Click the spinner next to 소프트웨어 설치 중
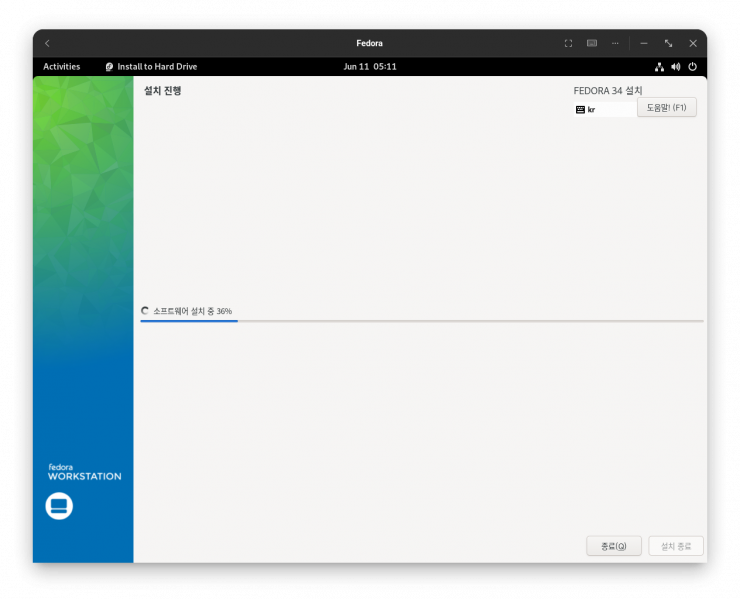This screenshot has height=599, width=740. tap(145, 311)
